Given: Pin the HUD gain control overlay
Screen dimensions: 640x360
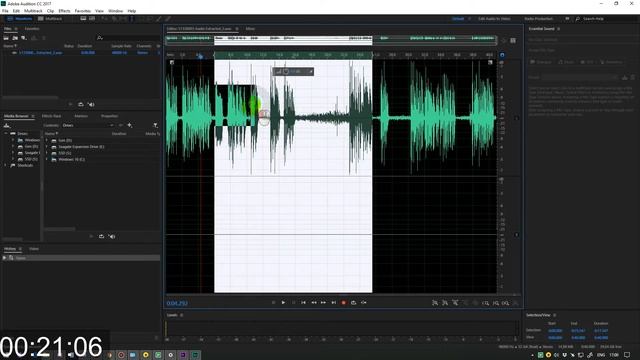Looking at the screenshot, I should click(x=311, y=72).
